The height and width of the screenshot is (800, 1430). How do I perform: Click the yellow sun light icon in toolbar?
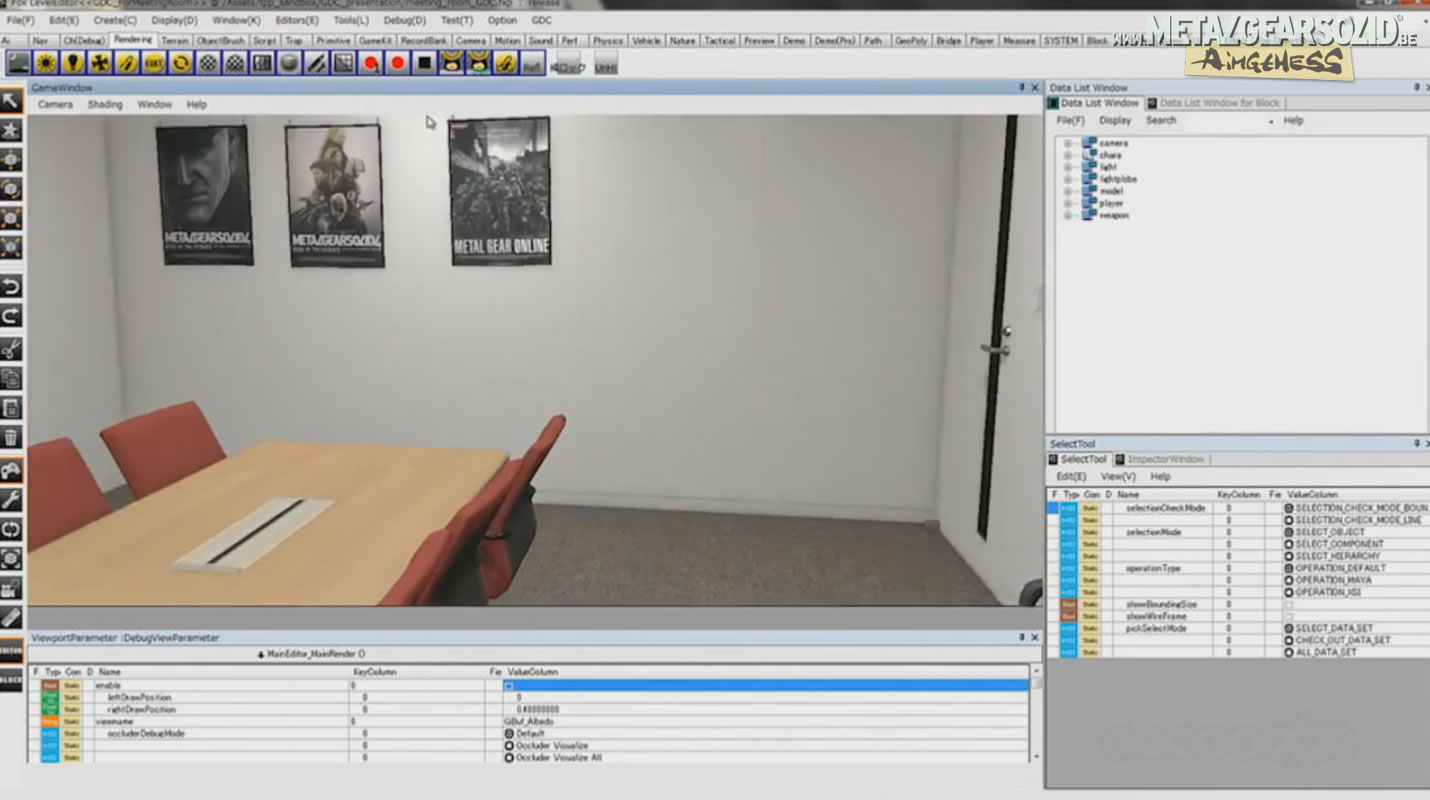click(45, 63)
